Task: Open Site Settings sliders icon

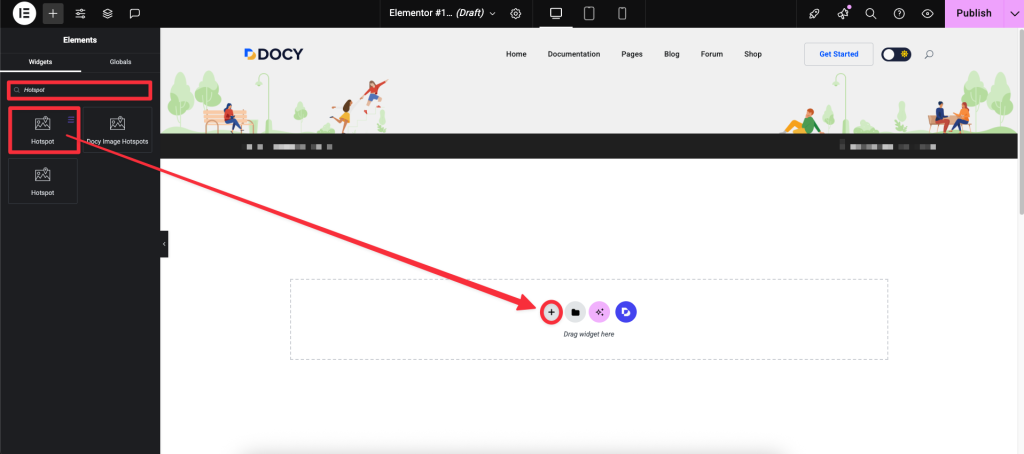Action: pos(80,14)
